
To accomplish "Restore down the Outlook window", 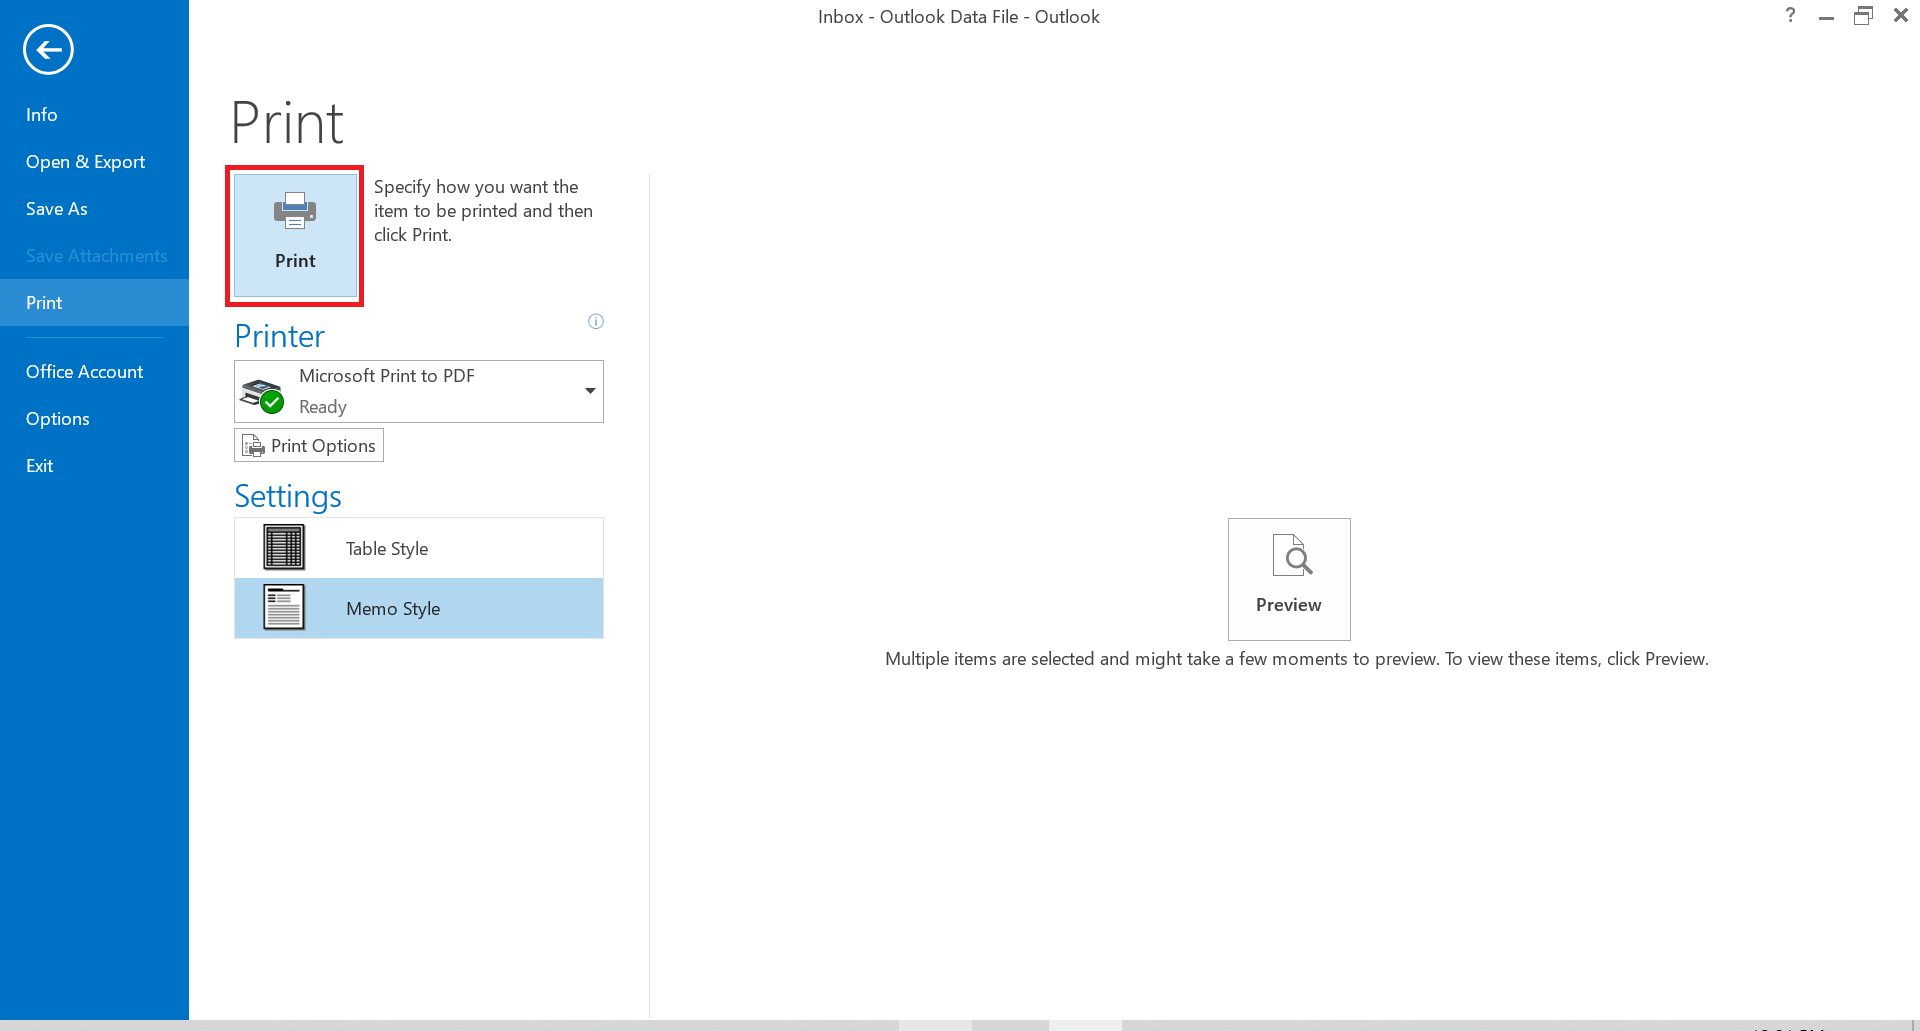I will pos(1863,16).
